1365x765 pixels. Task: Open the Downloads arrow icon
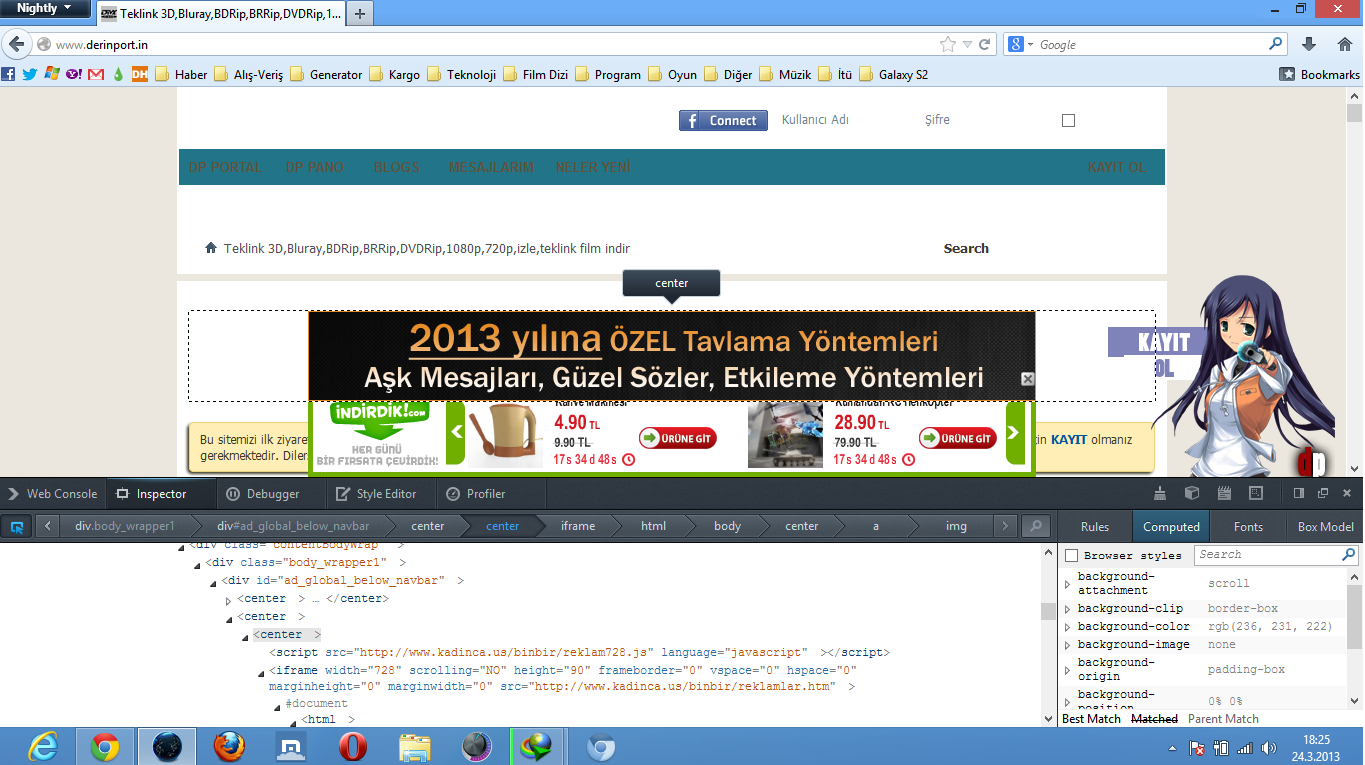[1309, 44]
